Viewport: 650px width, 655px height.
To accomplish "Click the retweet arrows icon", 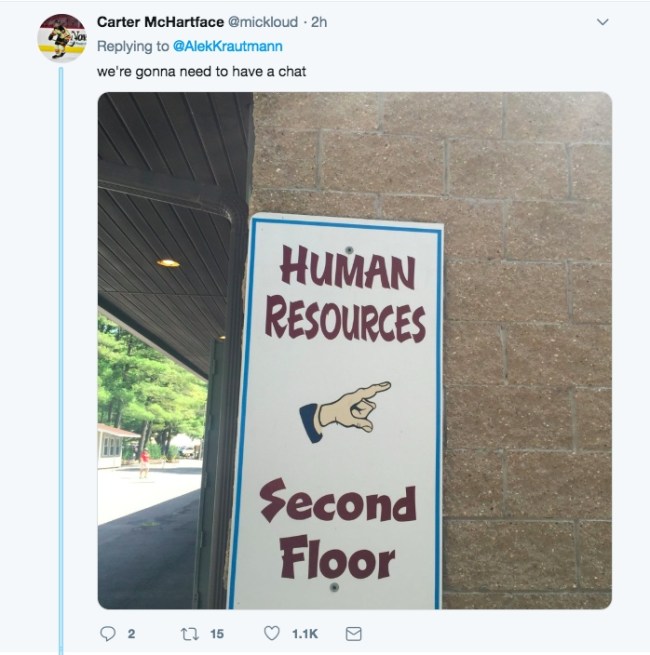I will pyautogui.click(x=188, y=634).
